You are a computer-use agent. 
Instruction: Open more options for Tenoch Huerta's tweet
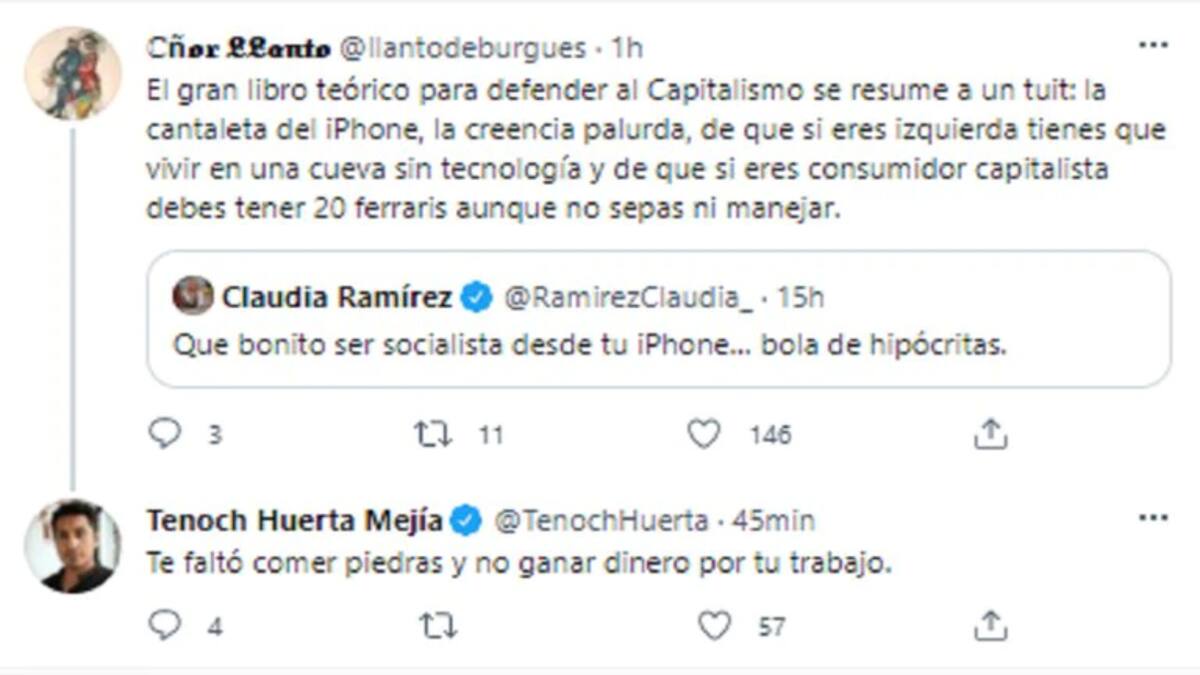(x=1153, y=518)
